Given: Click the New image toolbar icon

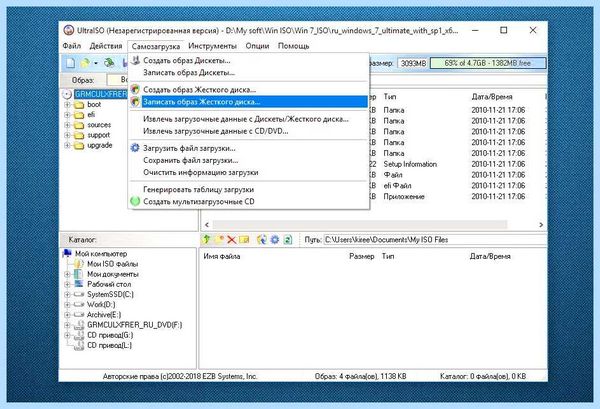Looking at the screenshot, I should (x=71, y=63).
